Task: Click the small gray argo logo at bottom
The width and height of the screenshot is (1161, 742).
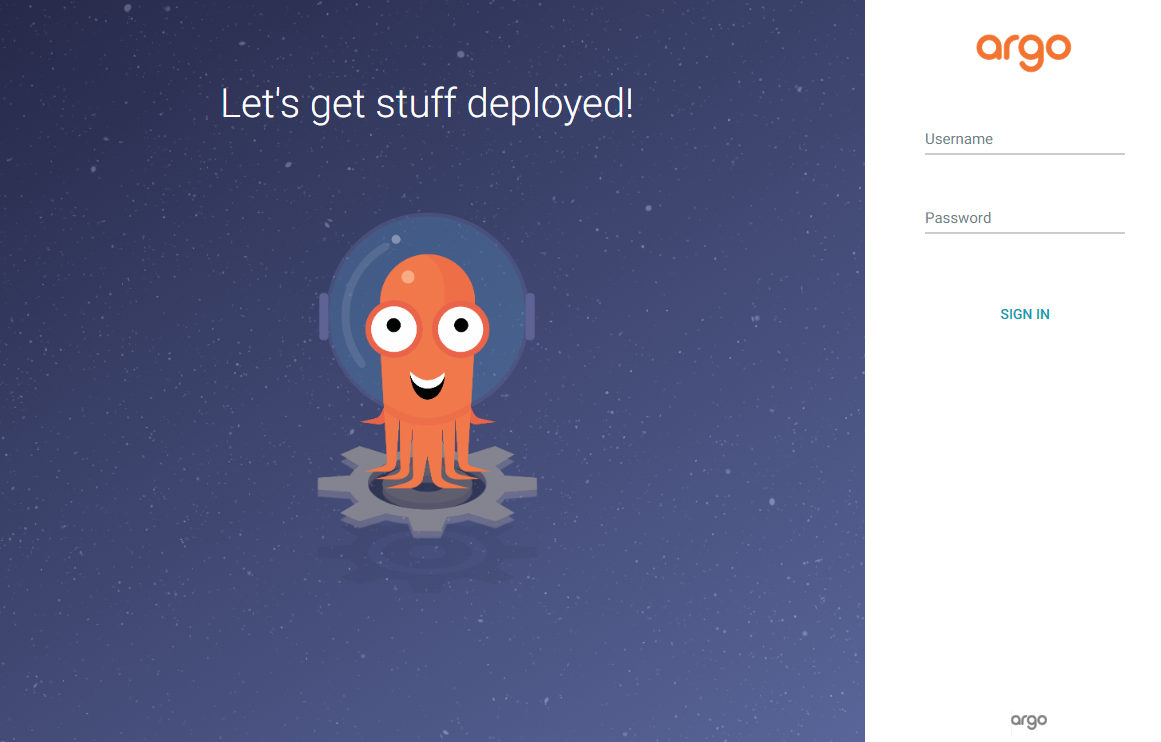Action: (x=1028, y=721)
